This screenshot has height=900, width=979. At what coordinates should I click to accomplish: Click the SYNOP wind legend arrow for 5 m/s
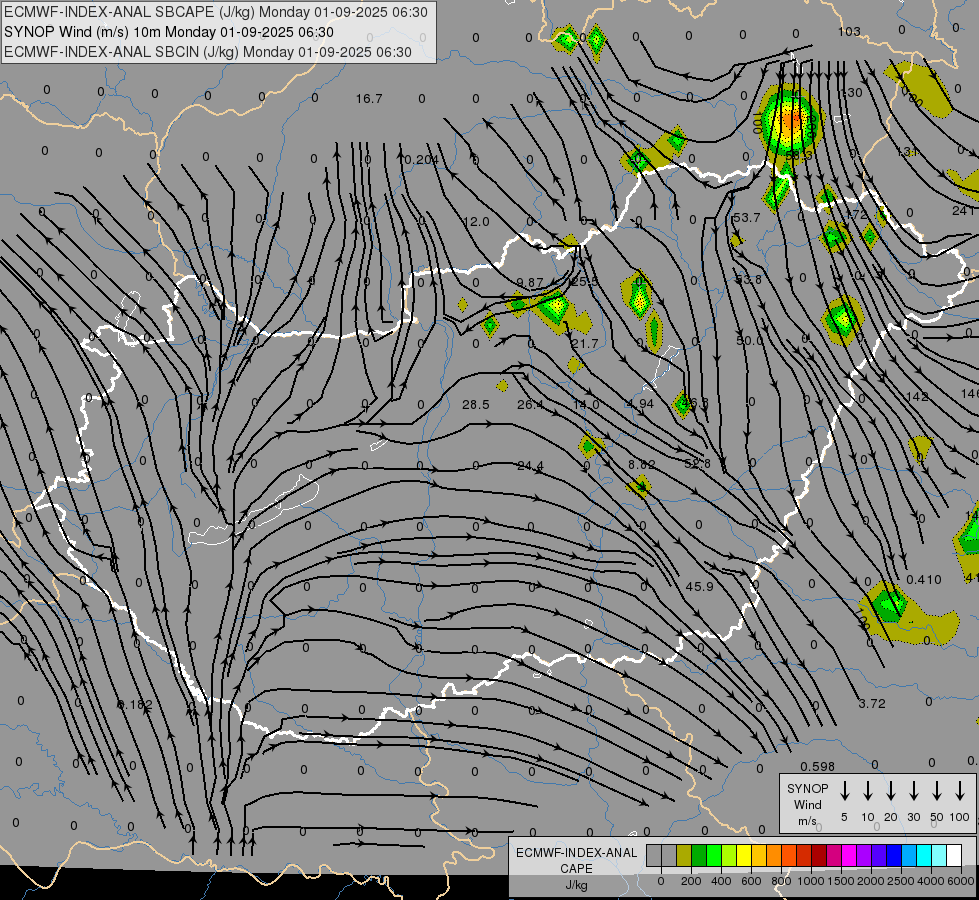pyautogui.click(x=844, y=790)
